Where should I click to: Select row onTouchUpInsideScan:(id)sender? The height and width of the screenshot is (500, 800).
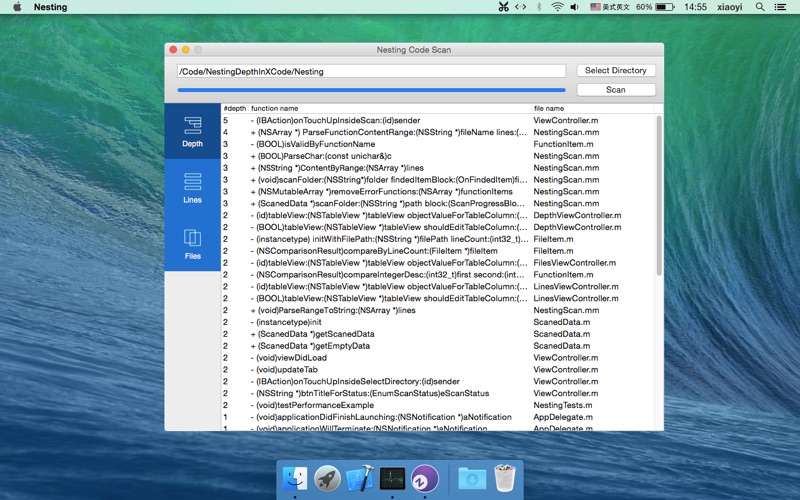[x=438, y=120]
